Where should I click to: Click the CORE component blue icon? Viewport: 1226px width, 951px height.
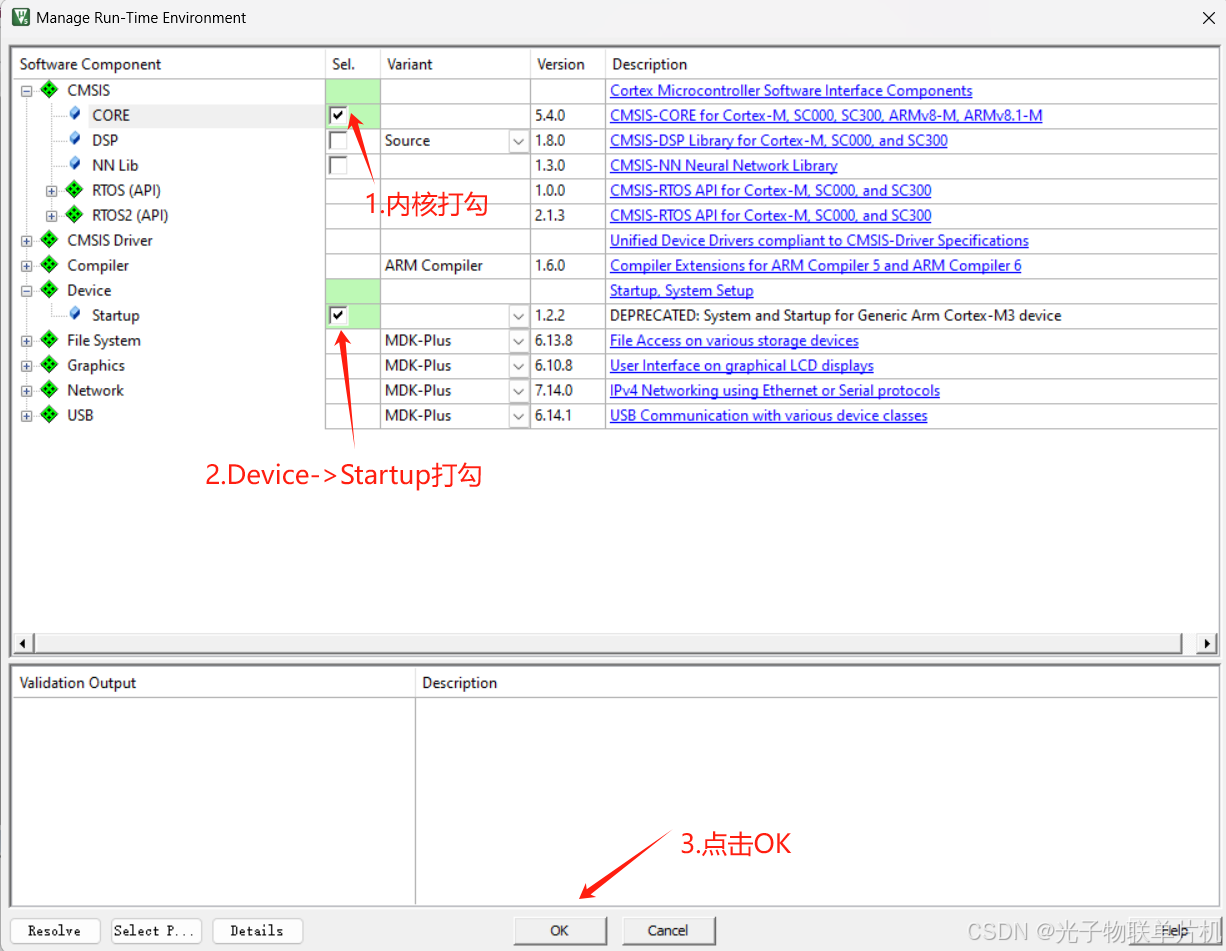click(74, 114)
